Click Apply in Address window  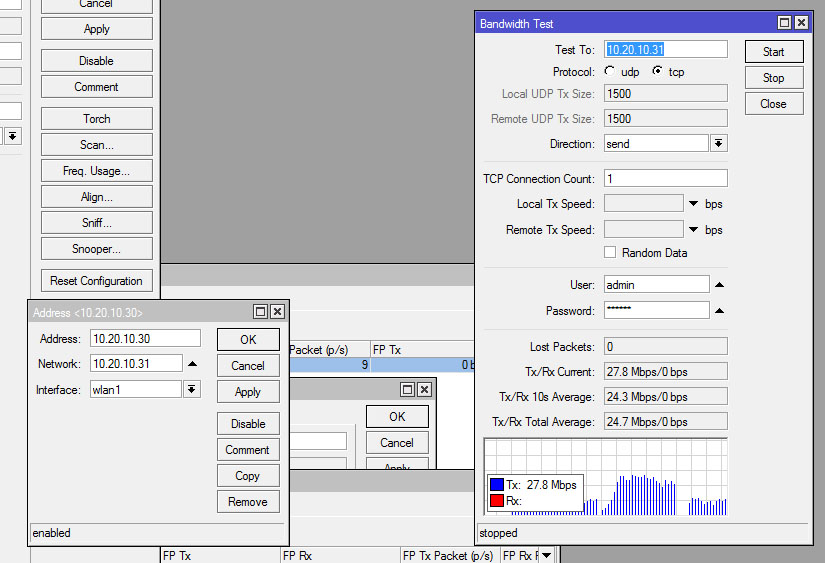tap(248, 392)
